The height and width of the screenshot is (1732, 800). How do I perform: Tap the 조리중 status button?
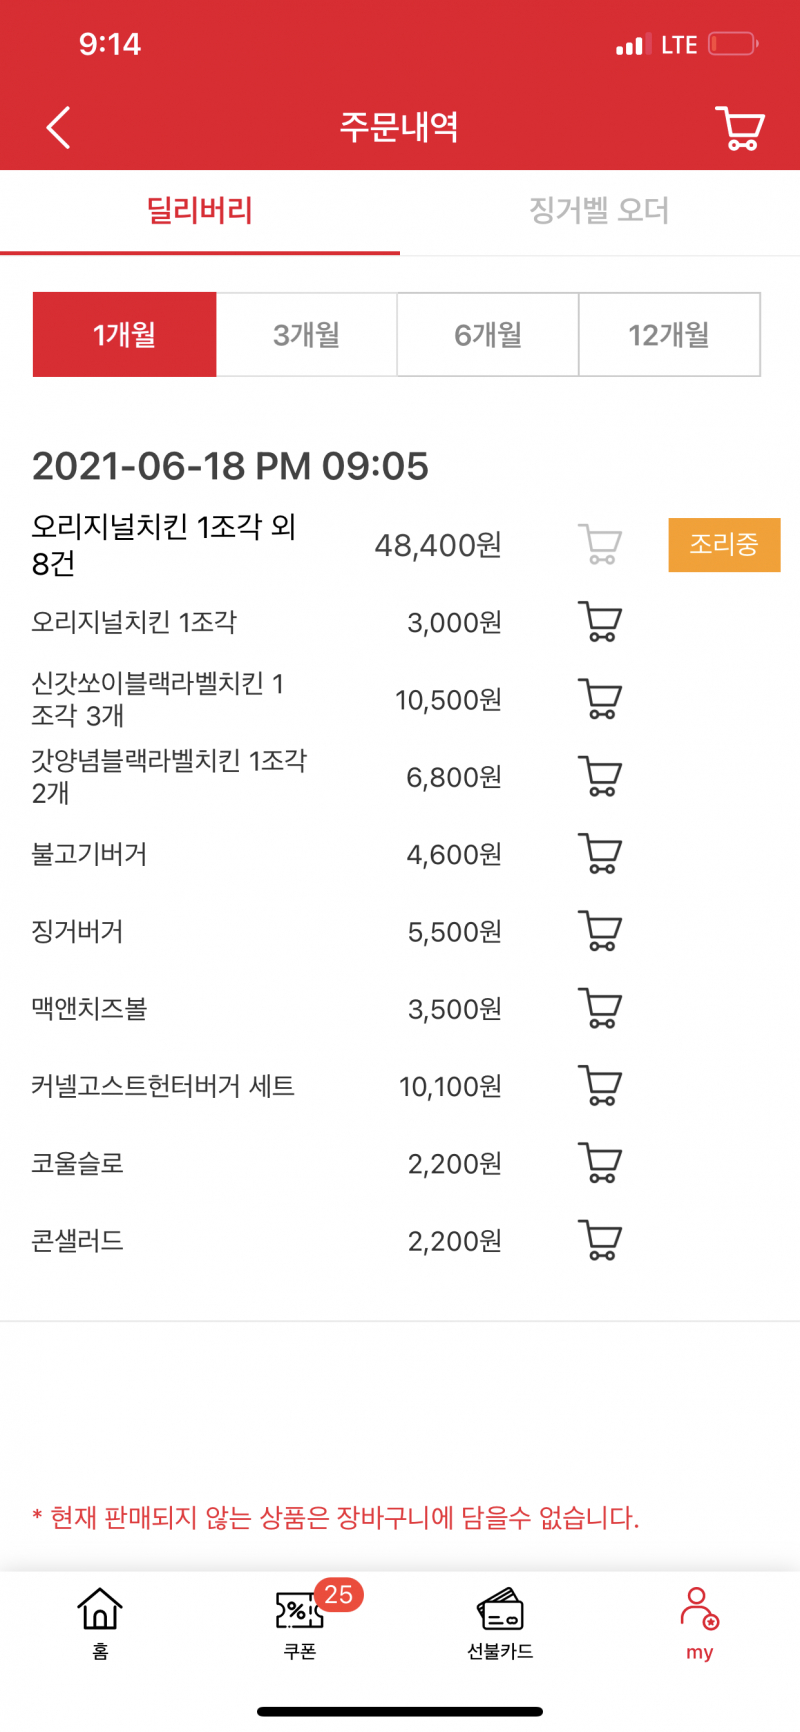(x=724, y=545)
